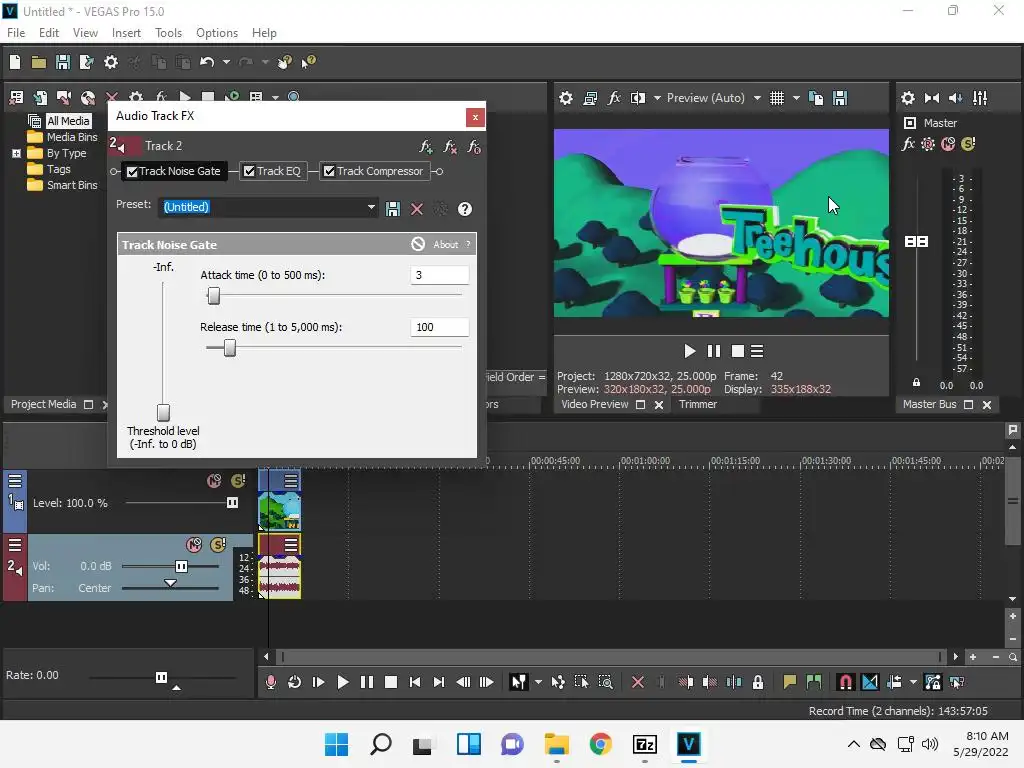The image size is (1024, 768).
Task: Open the Tools menu
Action: click(x=168, y=33)
